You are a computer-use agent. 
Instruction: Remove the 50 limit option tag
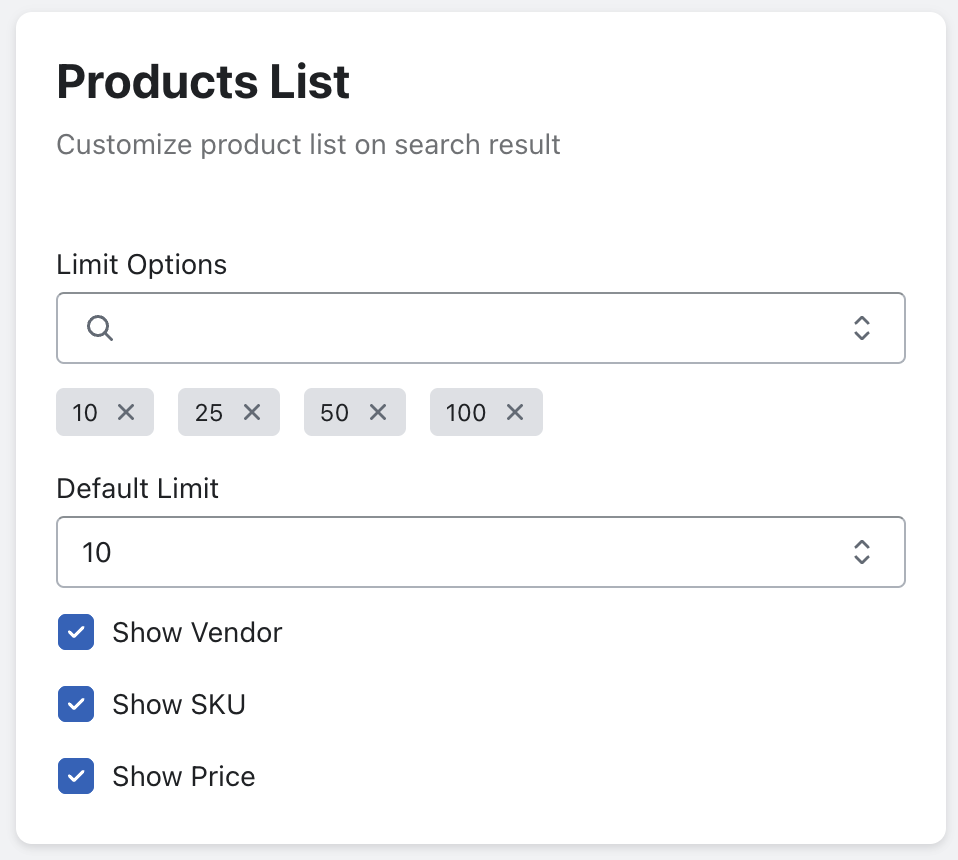point(378,412)
